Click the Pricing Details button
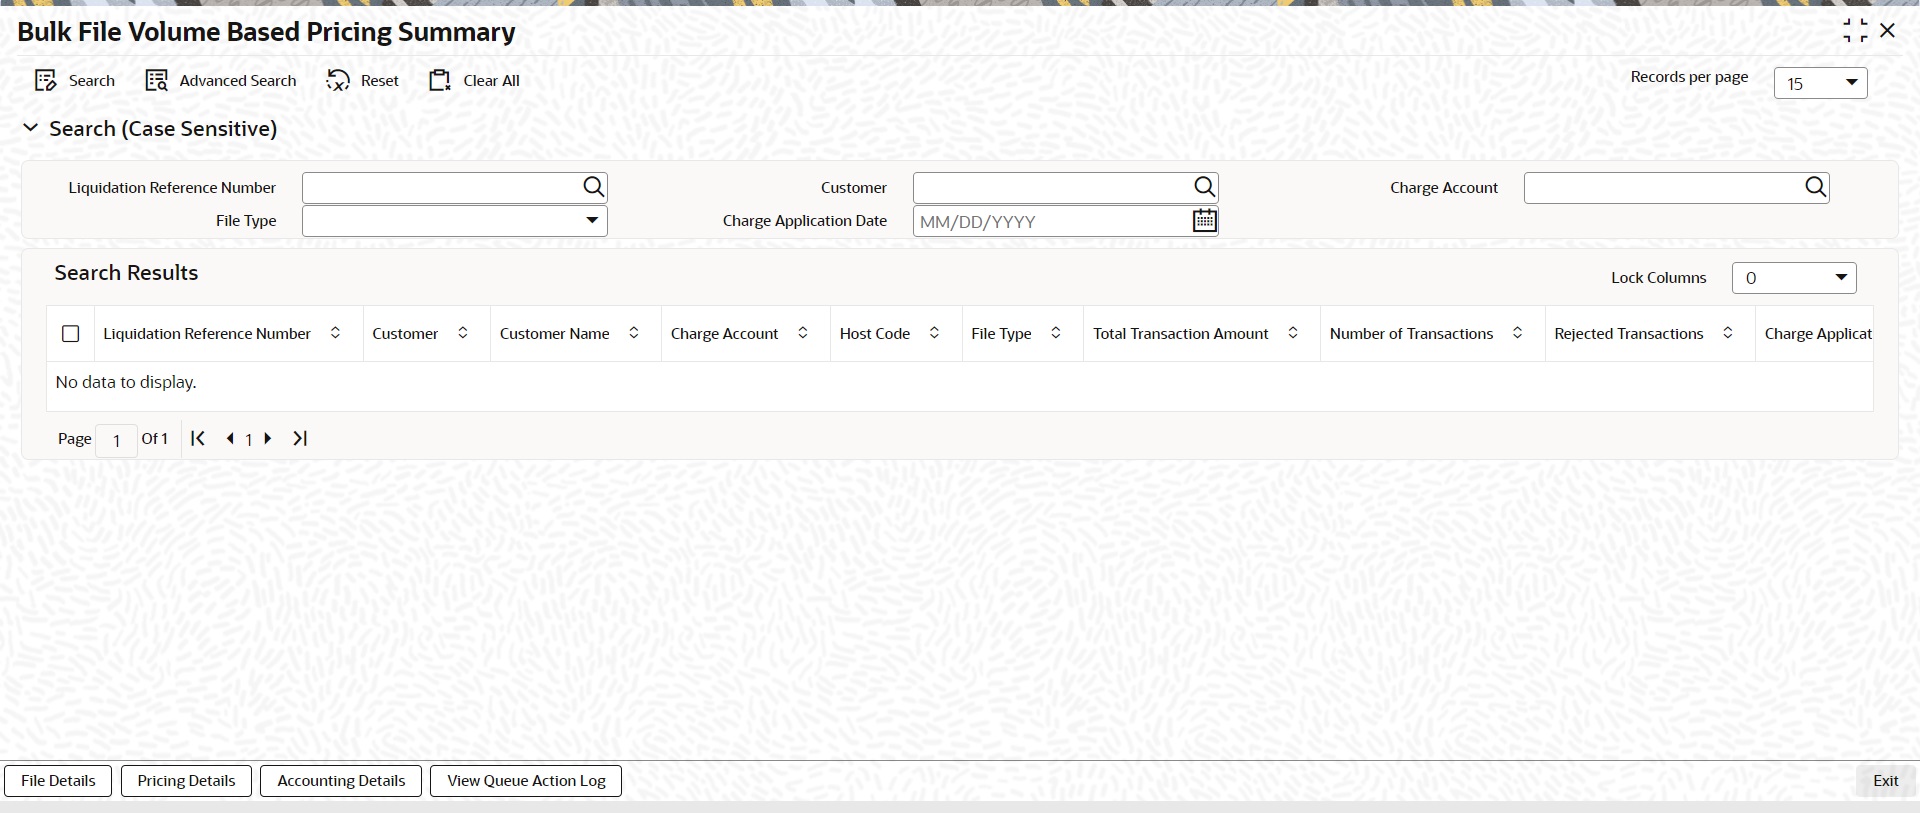This screenshot has height=813, width=1920. pyautogui.click(x=187, y=781)
